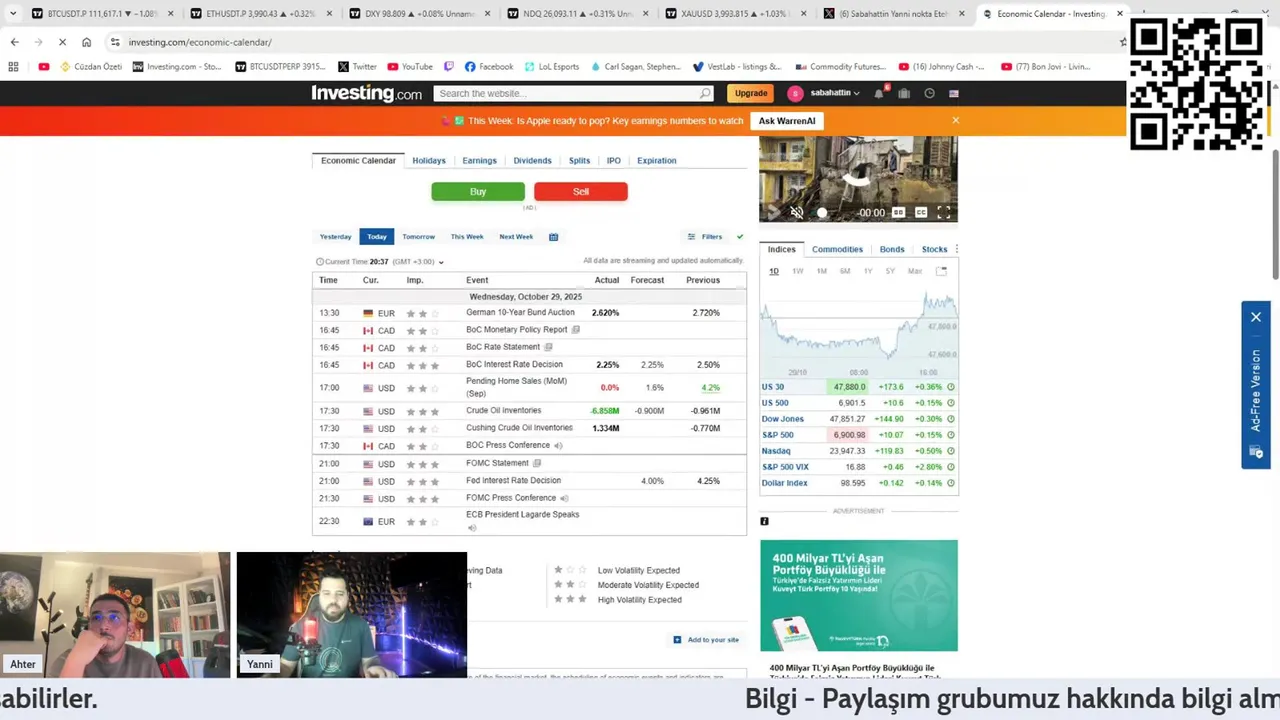Open the IPO tab
This screenshot has width=1280, height=720.
click(613, 160)
